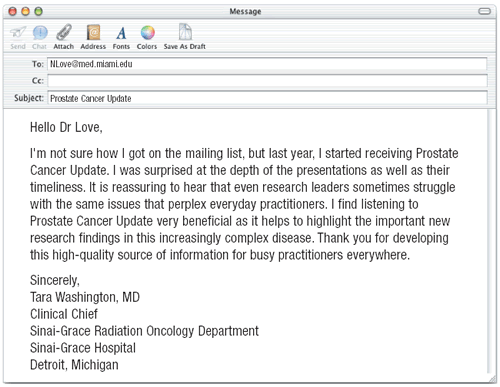Click the green zoom window button

(x=39, y=12)
